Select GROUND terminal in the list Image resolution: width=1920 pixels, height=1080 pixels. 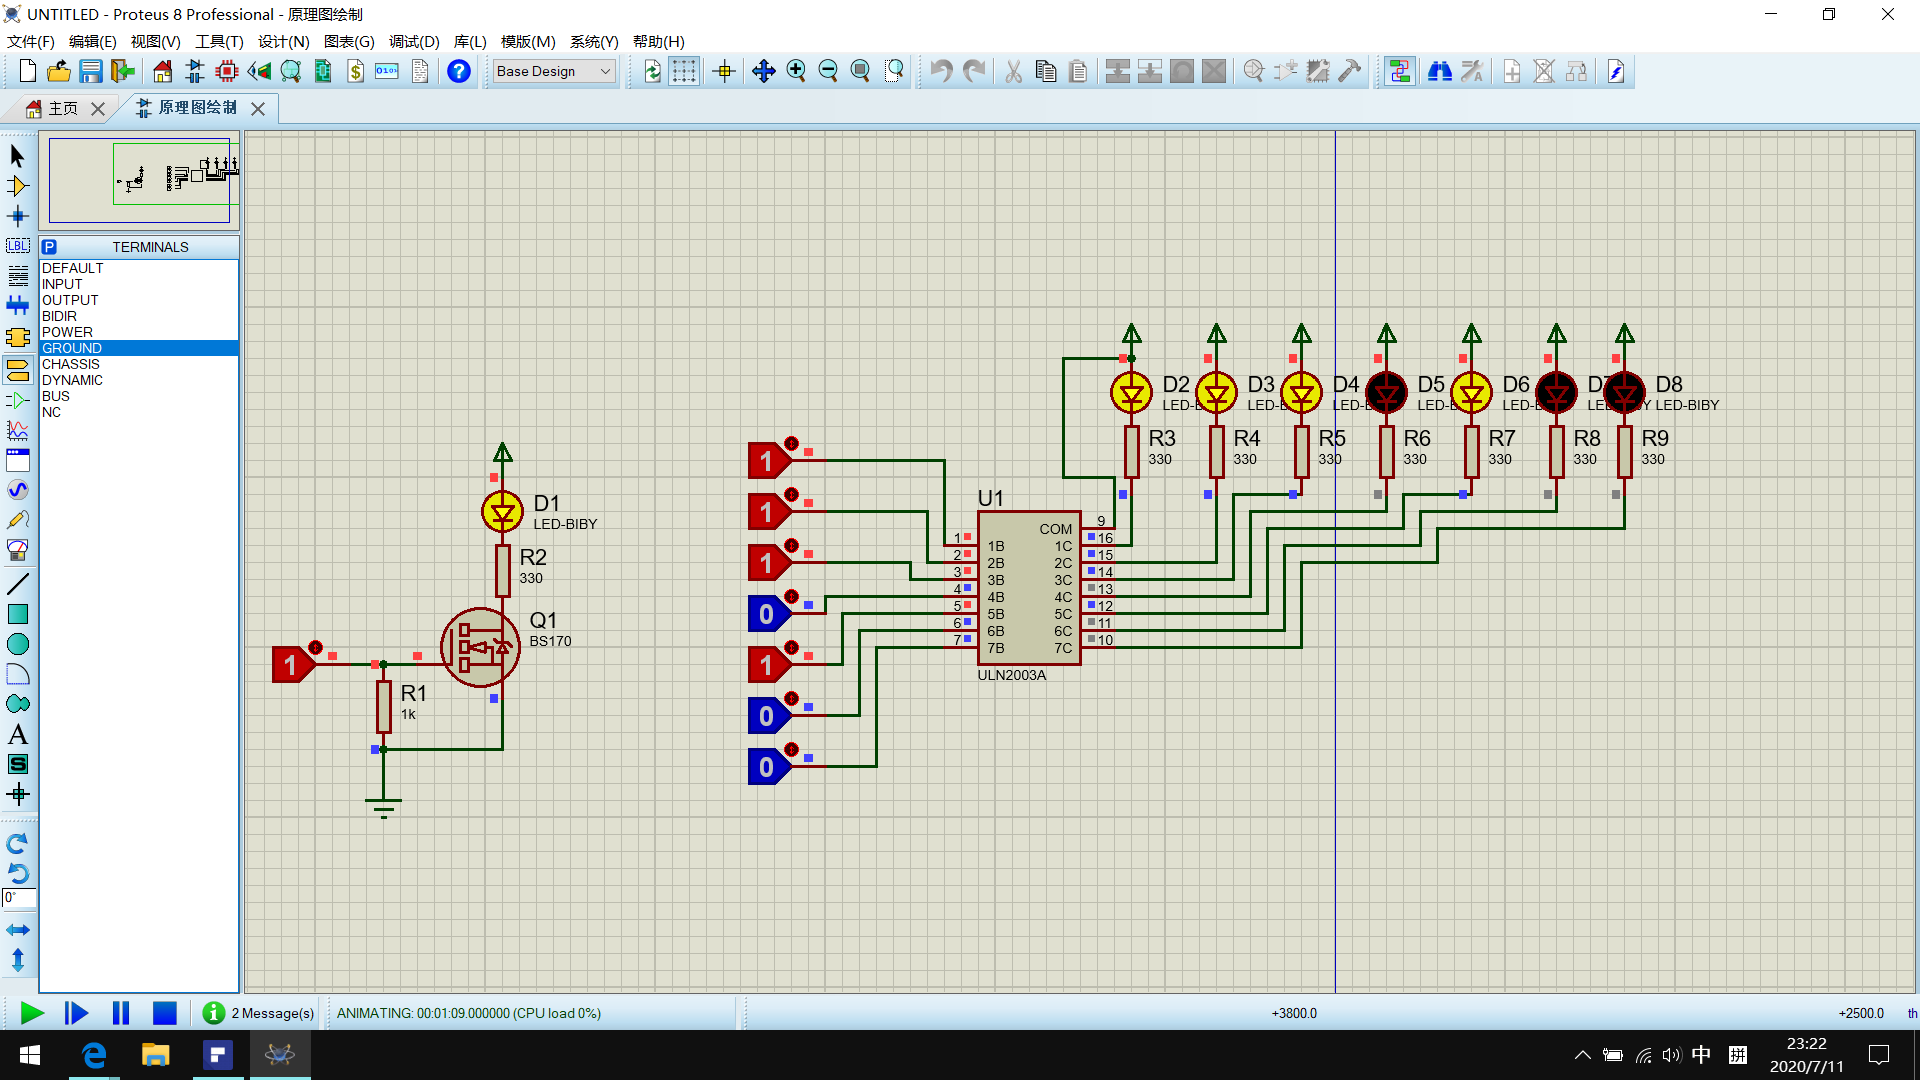[139, 348]
